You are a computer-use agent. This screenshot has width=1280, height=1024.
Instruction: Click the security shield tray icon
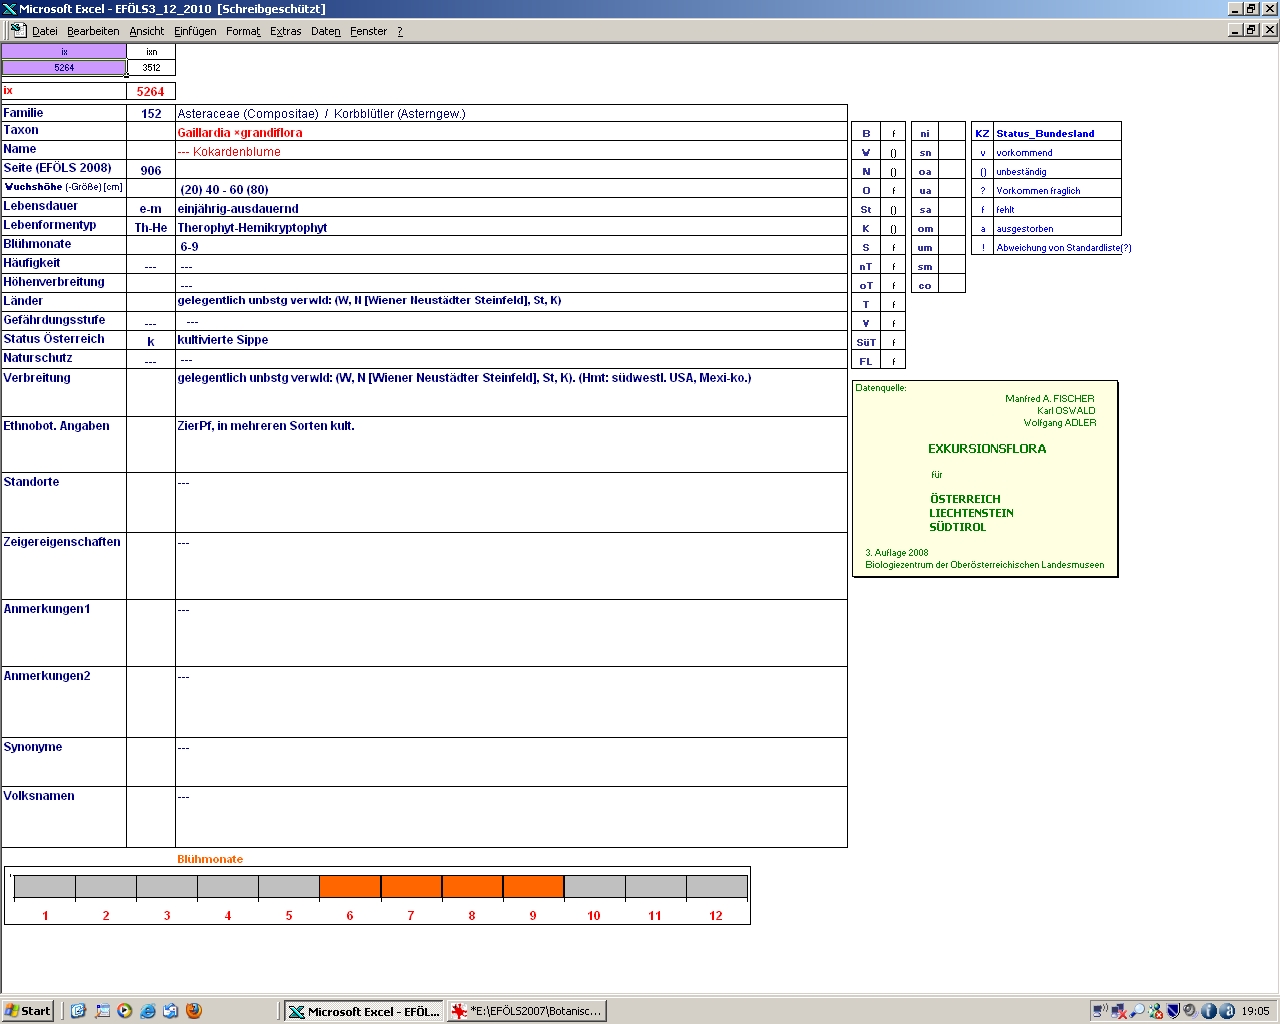click(1174, 1011)
